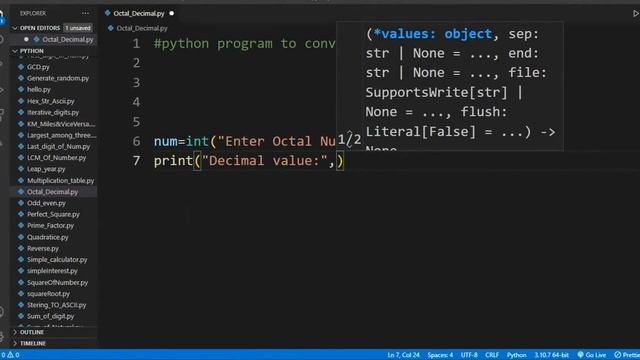Open simpleInterest.py file
The height and width of the screenshot is (360, 640).
tap(52, 271)
